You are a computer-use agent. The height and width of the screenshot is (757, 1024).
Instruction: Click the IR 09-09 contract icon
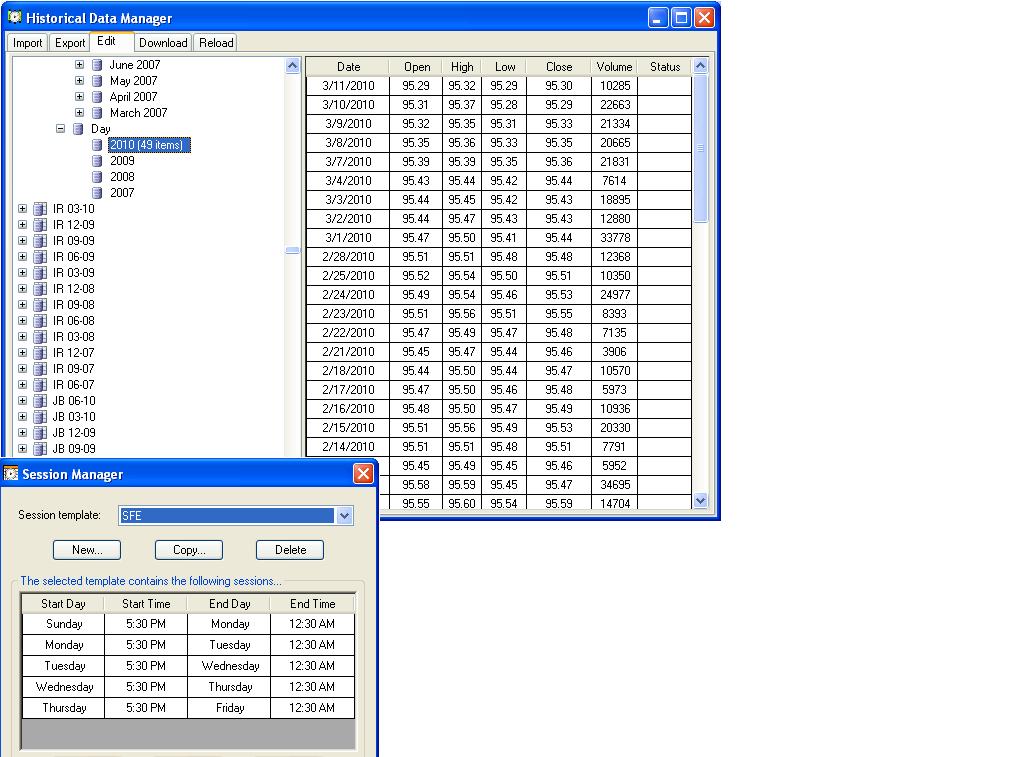[40, 241]
